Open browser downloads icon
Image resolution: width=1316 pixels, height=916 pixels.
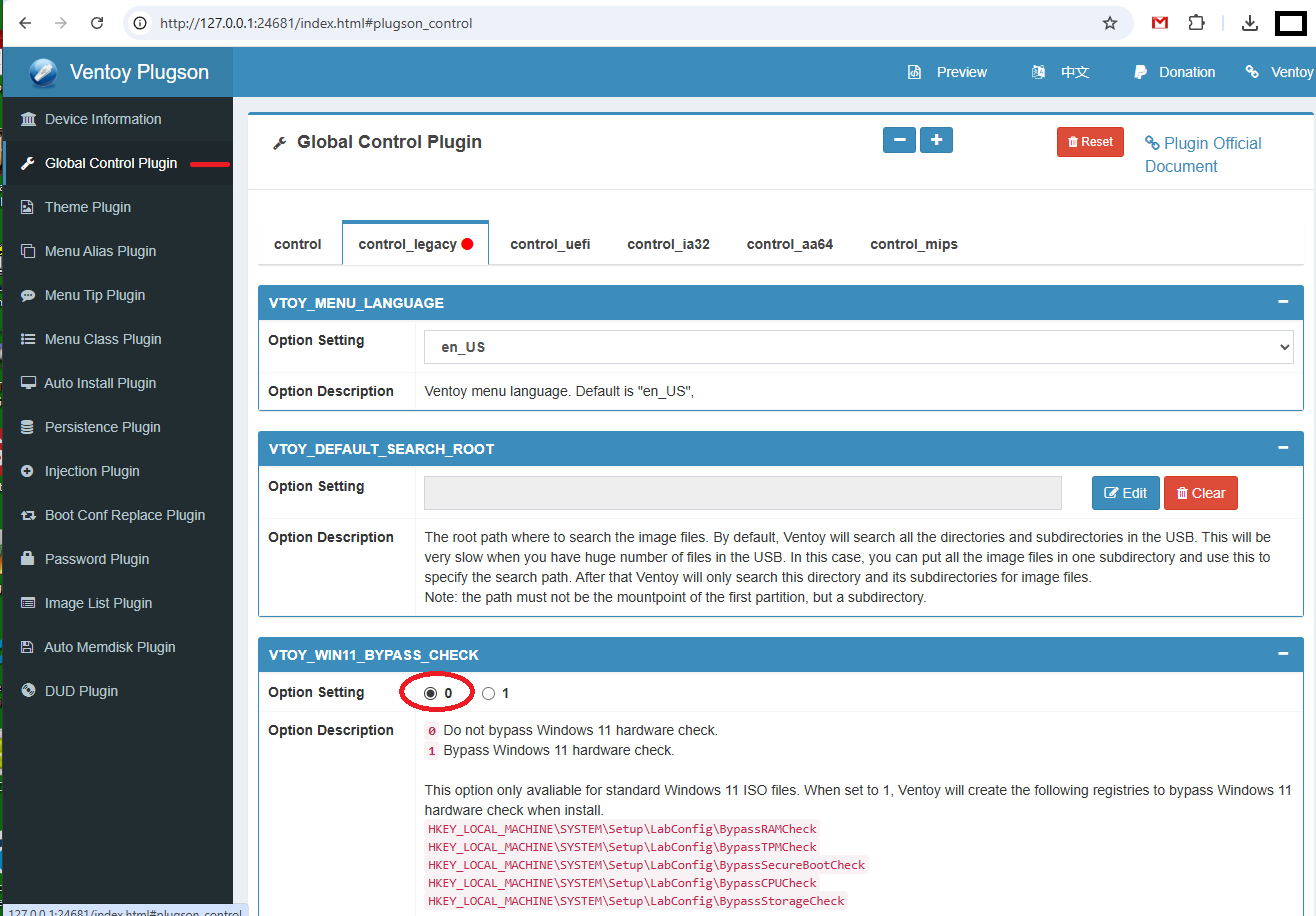1249,23
